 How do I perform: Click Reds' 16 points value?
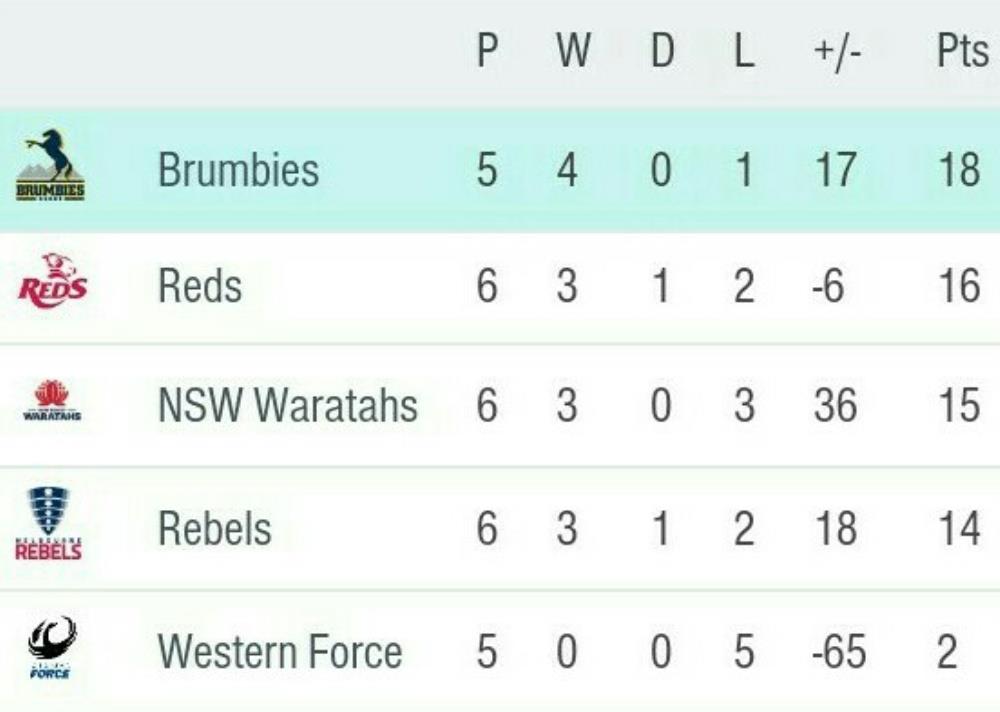coord(959,287)
